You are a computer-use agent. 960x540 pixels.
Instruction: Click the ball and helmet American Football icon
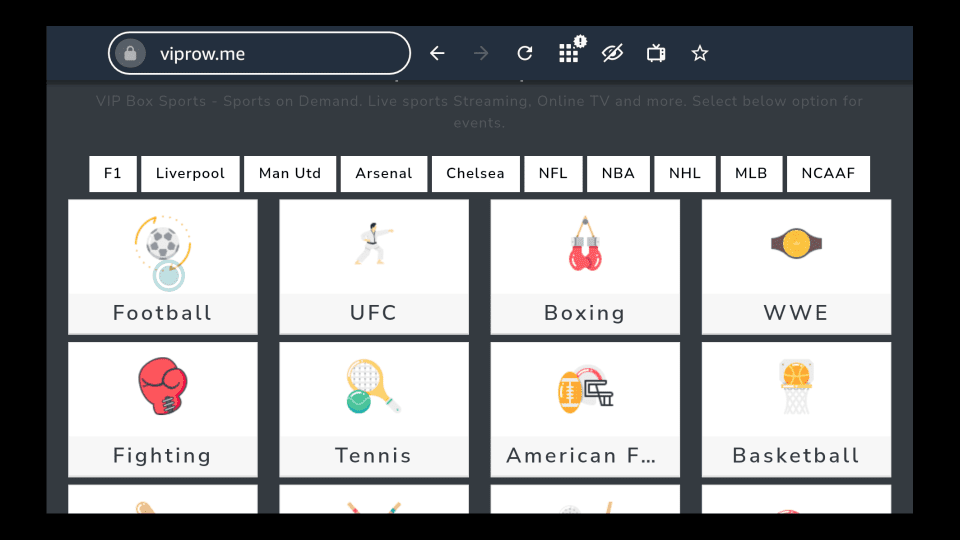click(x=585, y=389)
